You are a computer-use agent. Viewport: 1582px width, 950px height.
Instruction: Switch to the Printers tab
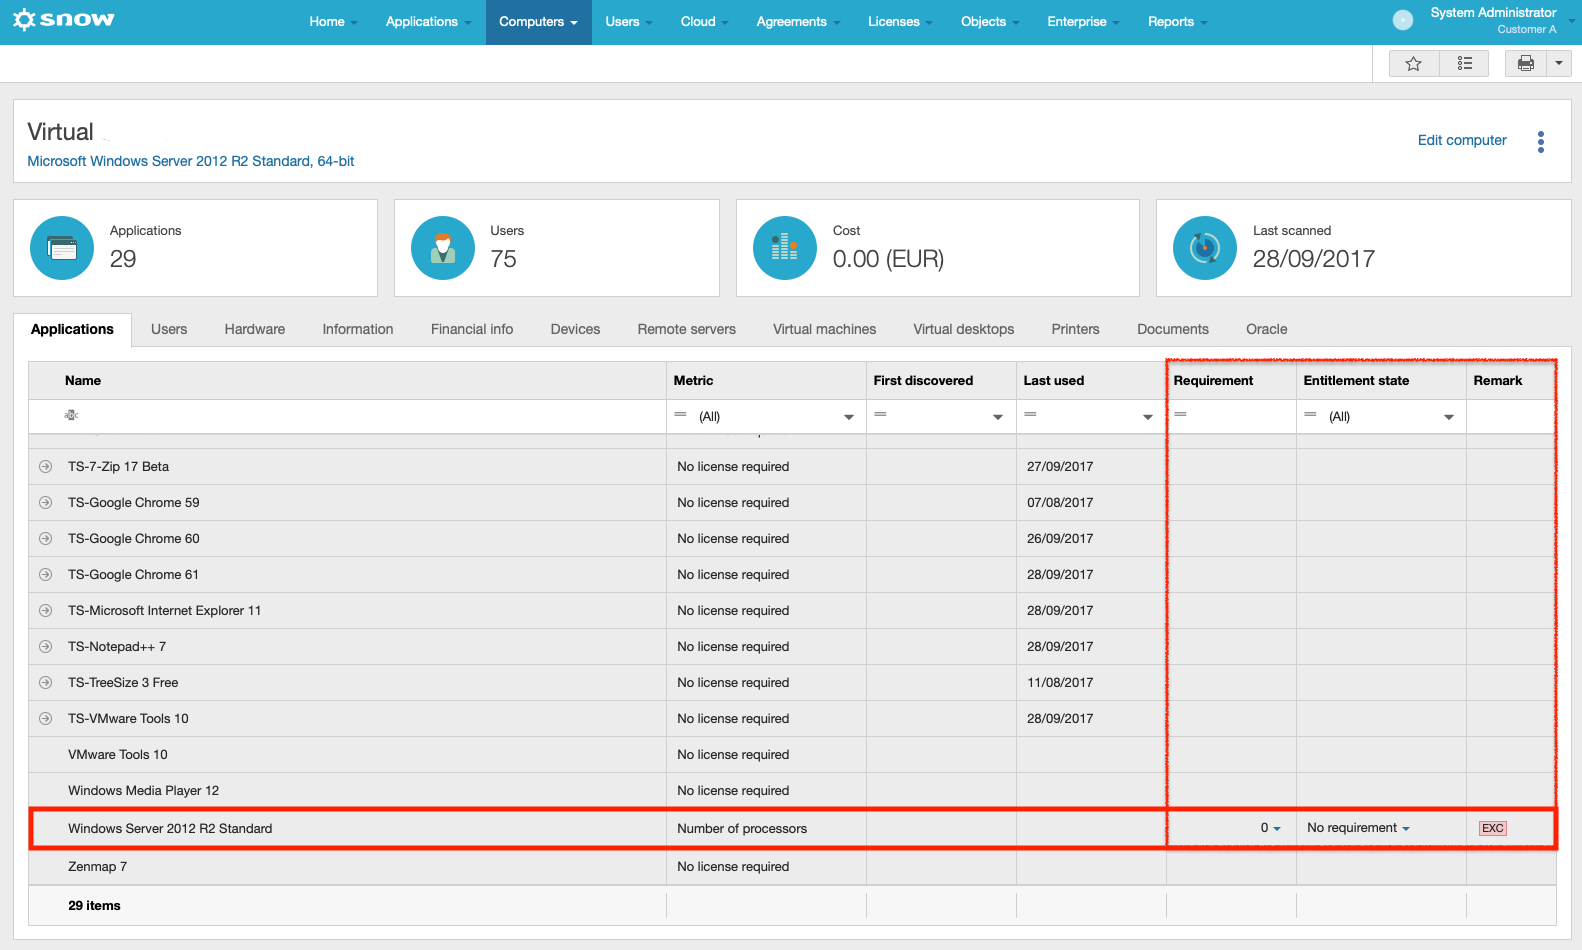(1075, 329)
